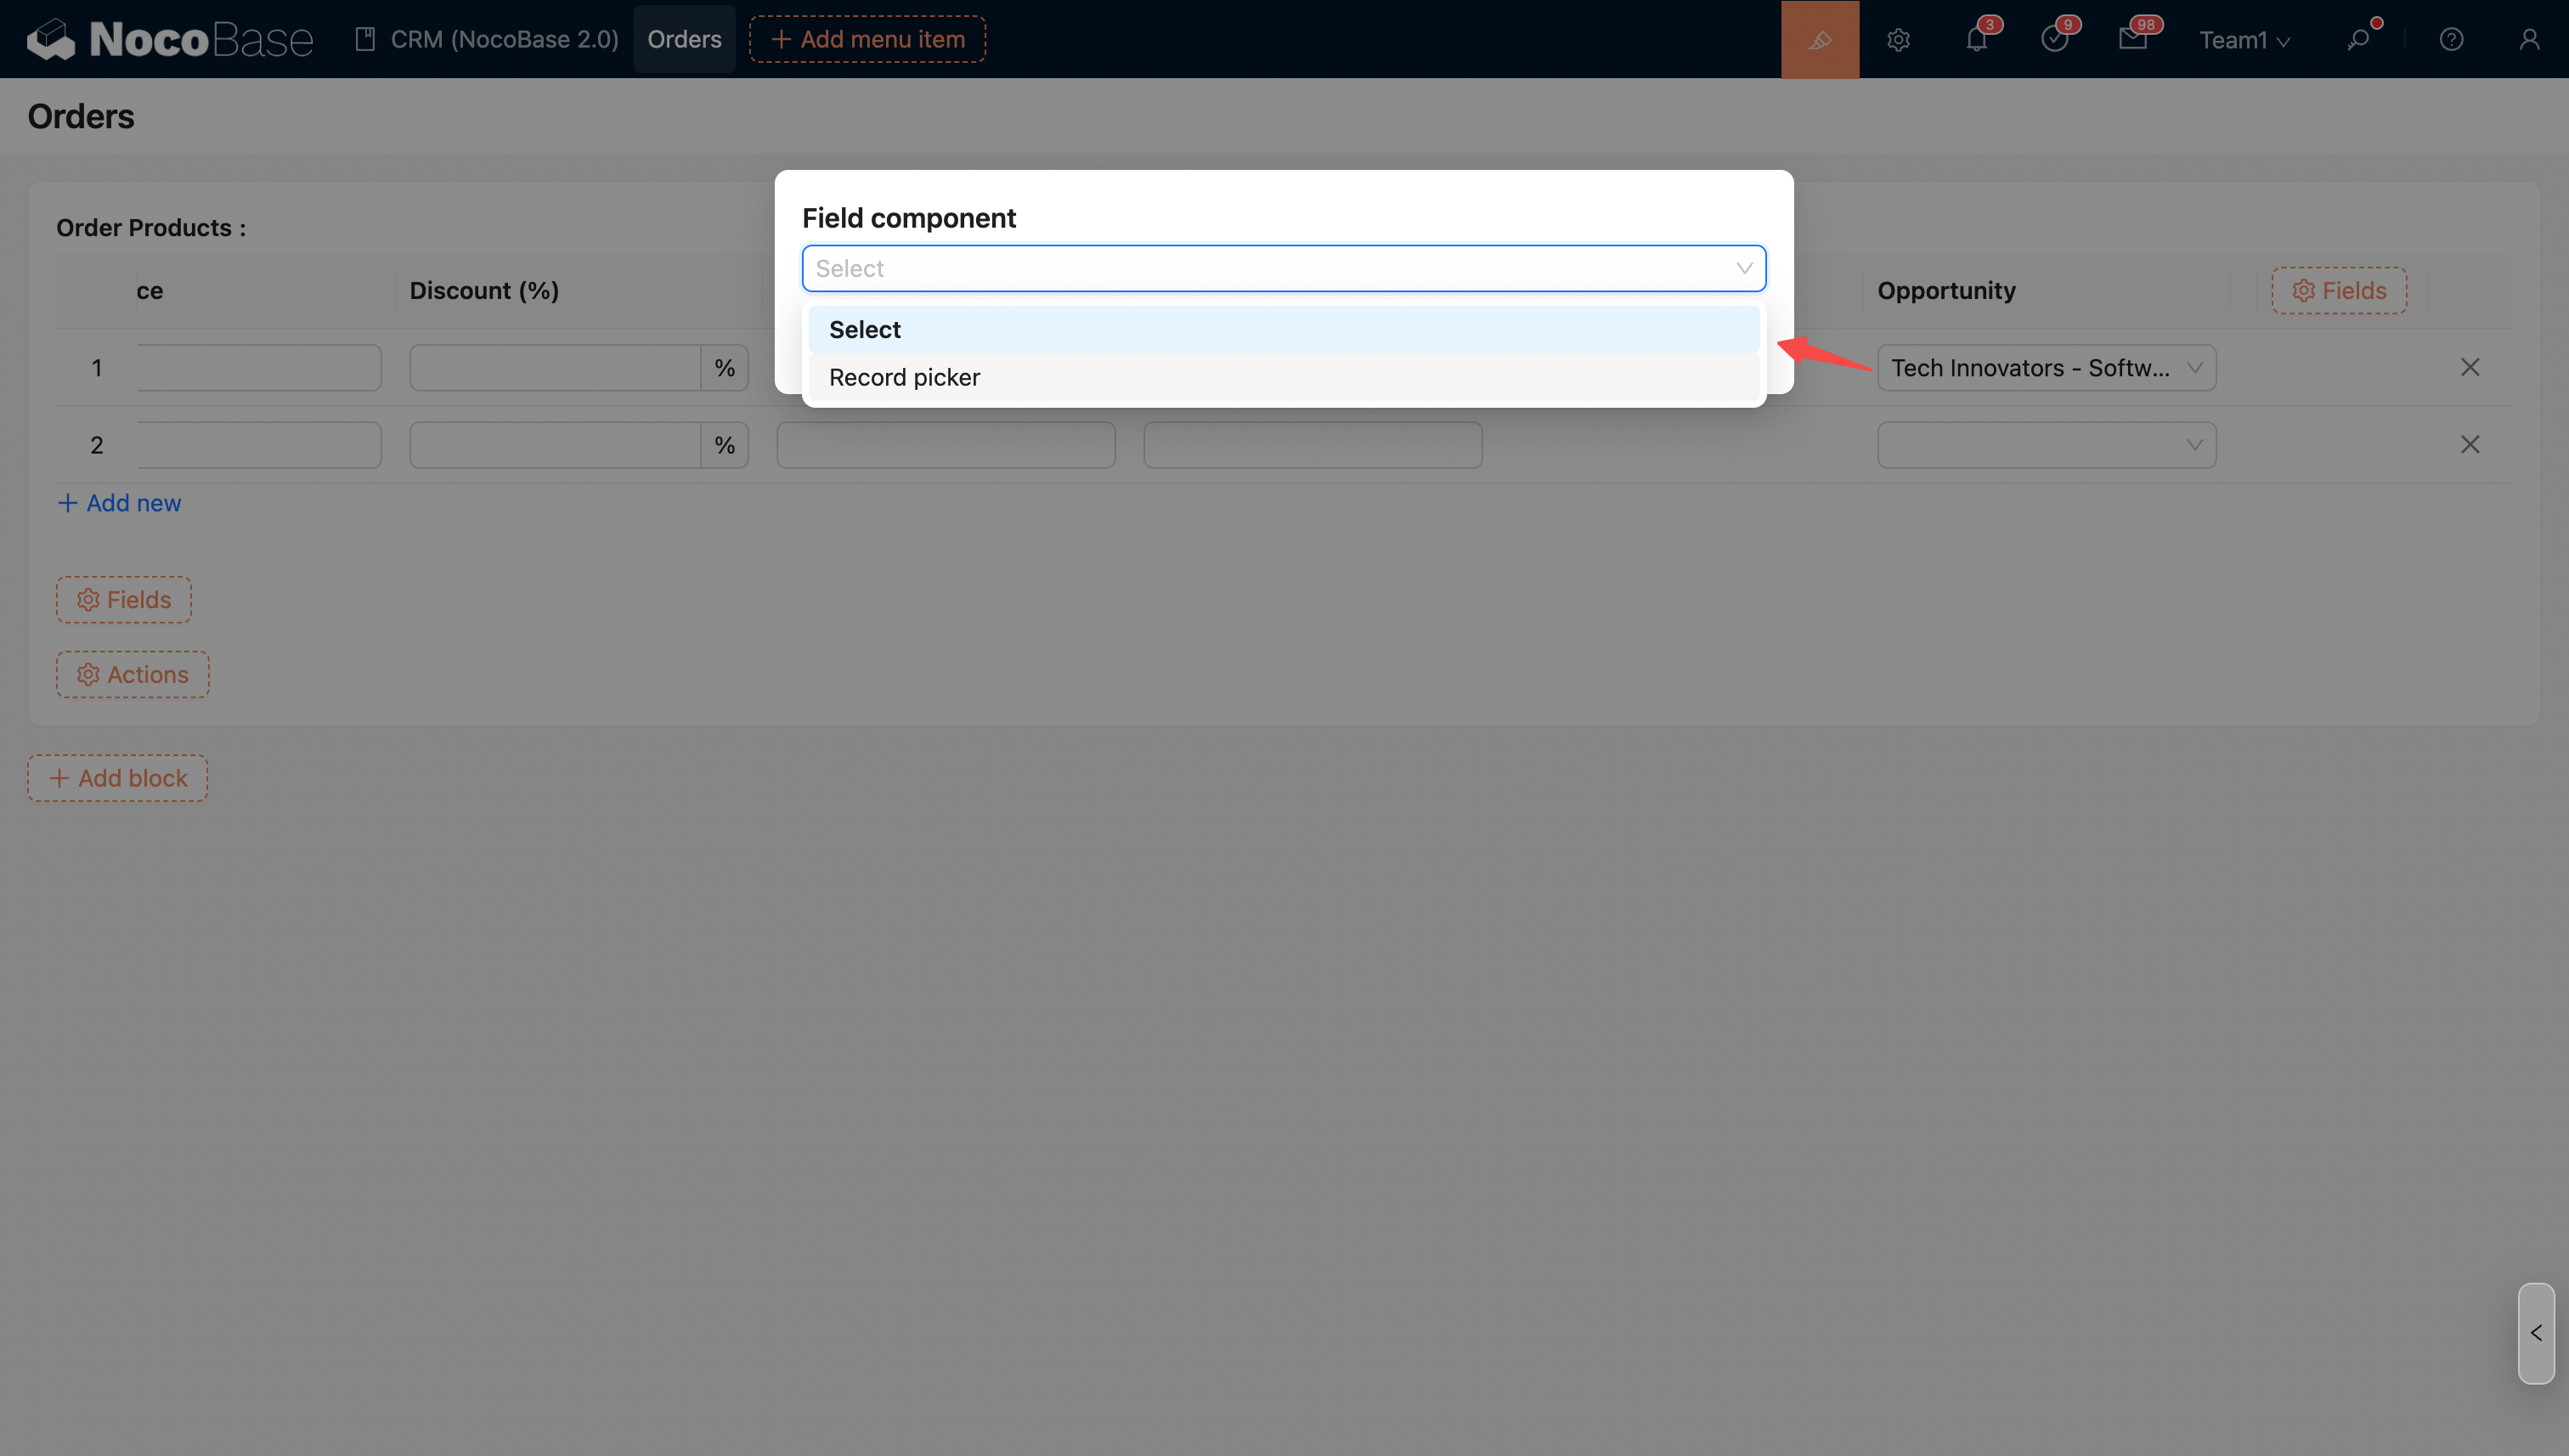
Task: Click the side panel collapse arrow handle
Action: (x=2535, y=1333)
